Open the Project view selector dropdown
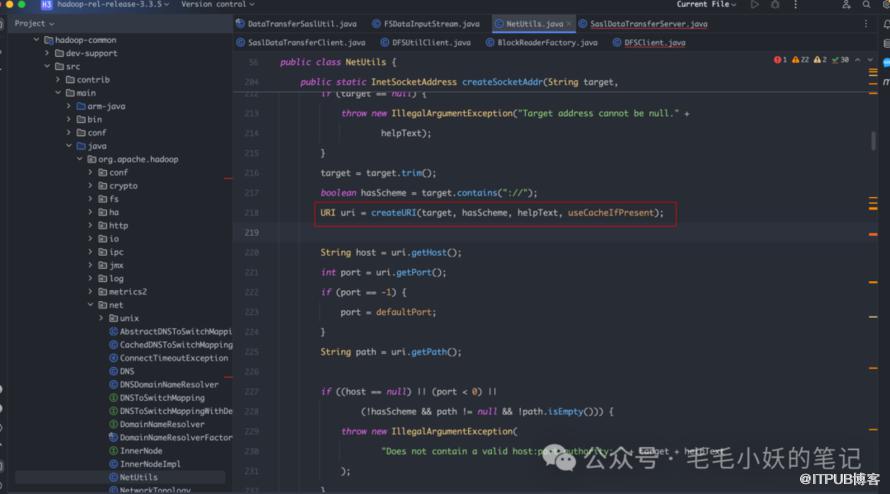 35,23
